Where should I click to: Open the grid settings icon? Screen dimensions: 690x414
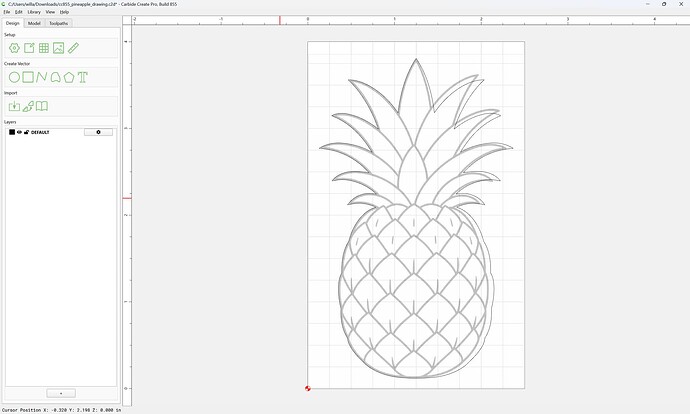44,48
